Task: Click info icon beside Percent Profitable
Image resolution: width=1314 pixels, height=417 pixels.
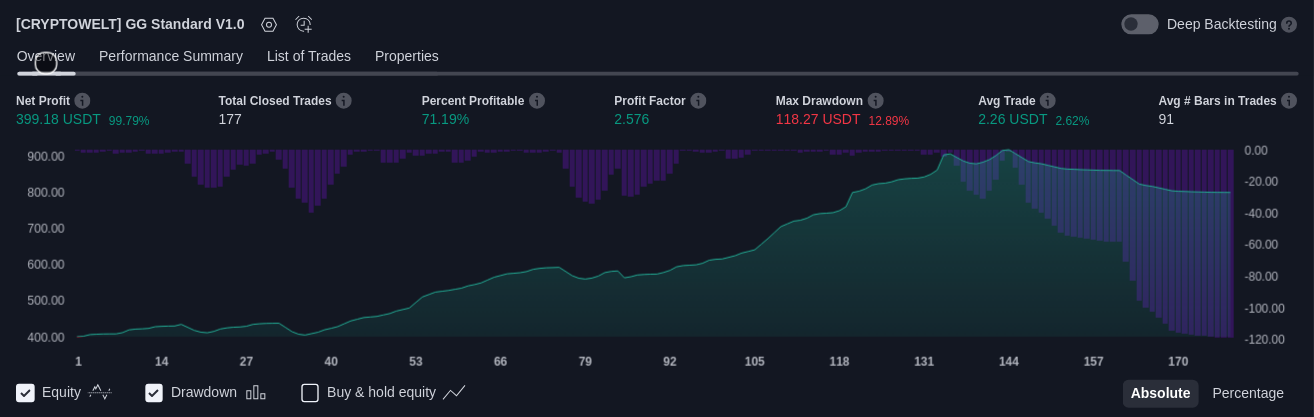Action: [x=537, y=101]
